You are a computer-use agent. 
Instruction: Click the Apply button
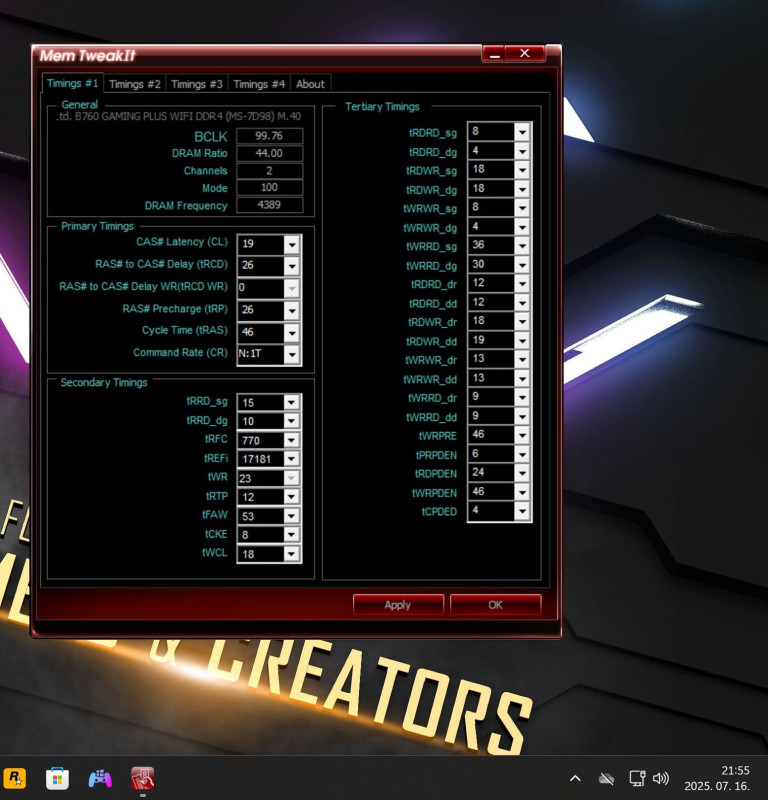(x=398, y=605)
